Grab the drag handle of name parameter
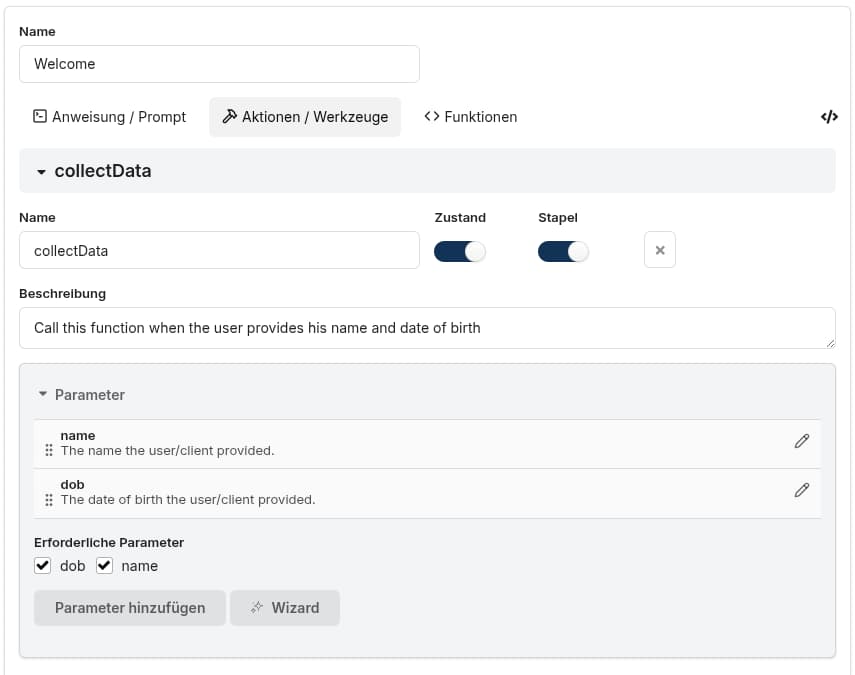This screenshot has height=675, width=855. pyautogui.click(x=49, y=450)
